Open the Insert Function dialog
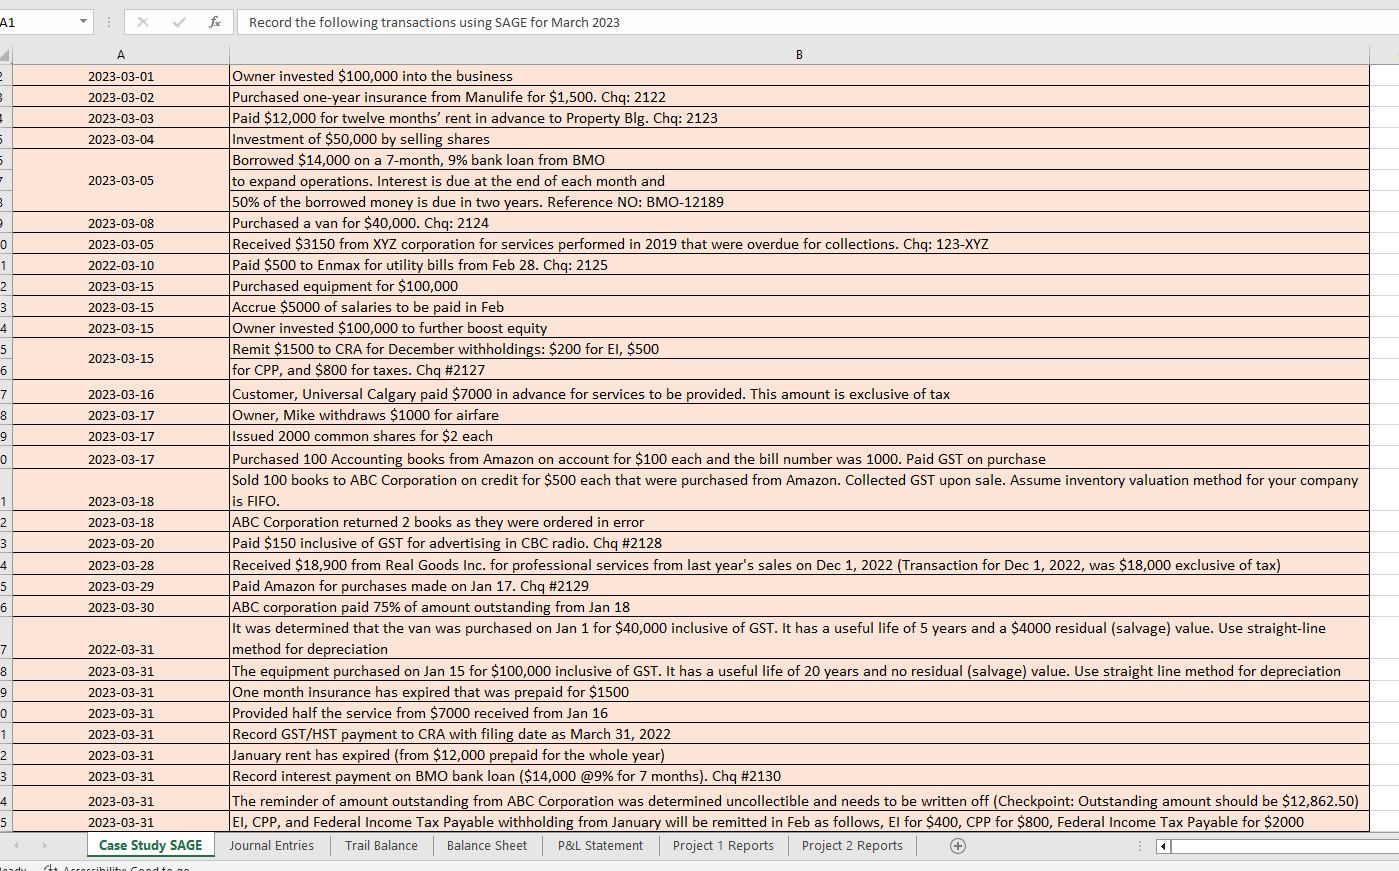This screenshot has width=1399, height=871. click(216, 22)
